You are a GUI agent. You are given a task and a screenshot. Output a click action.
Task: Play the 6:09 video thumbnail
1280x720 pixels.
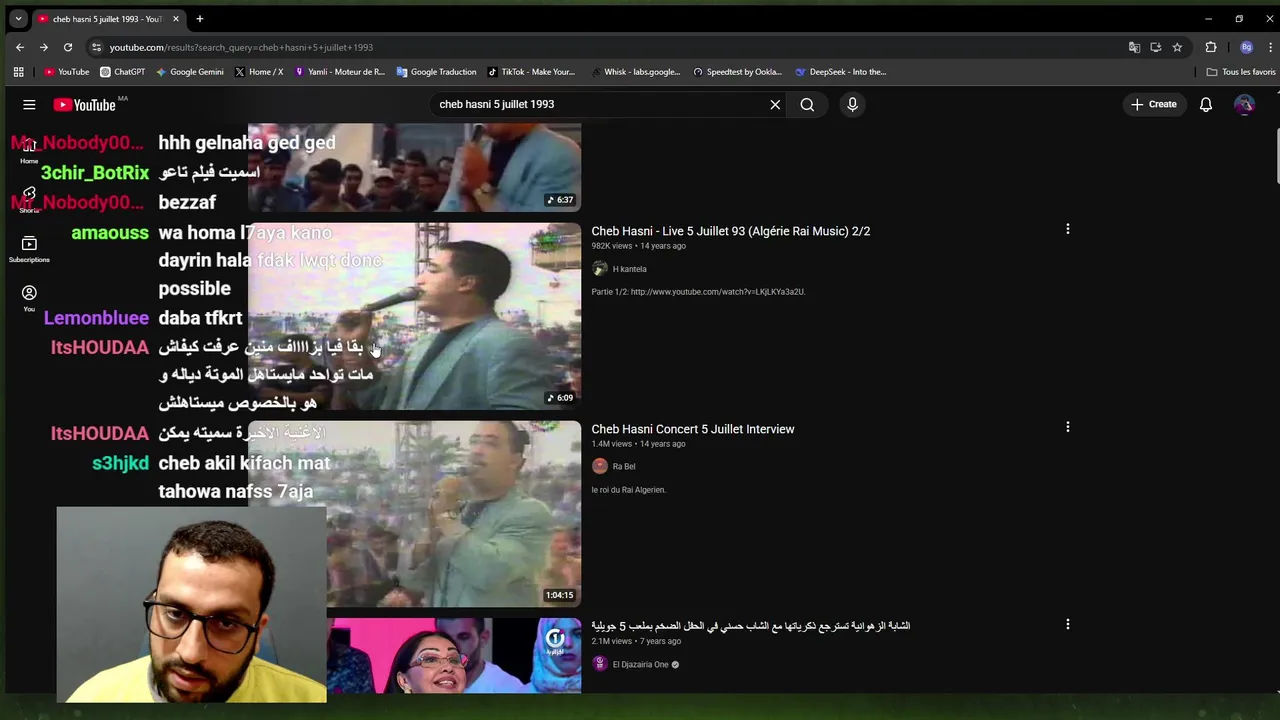click(x=414, y=316)
